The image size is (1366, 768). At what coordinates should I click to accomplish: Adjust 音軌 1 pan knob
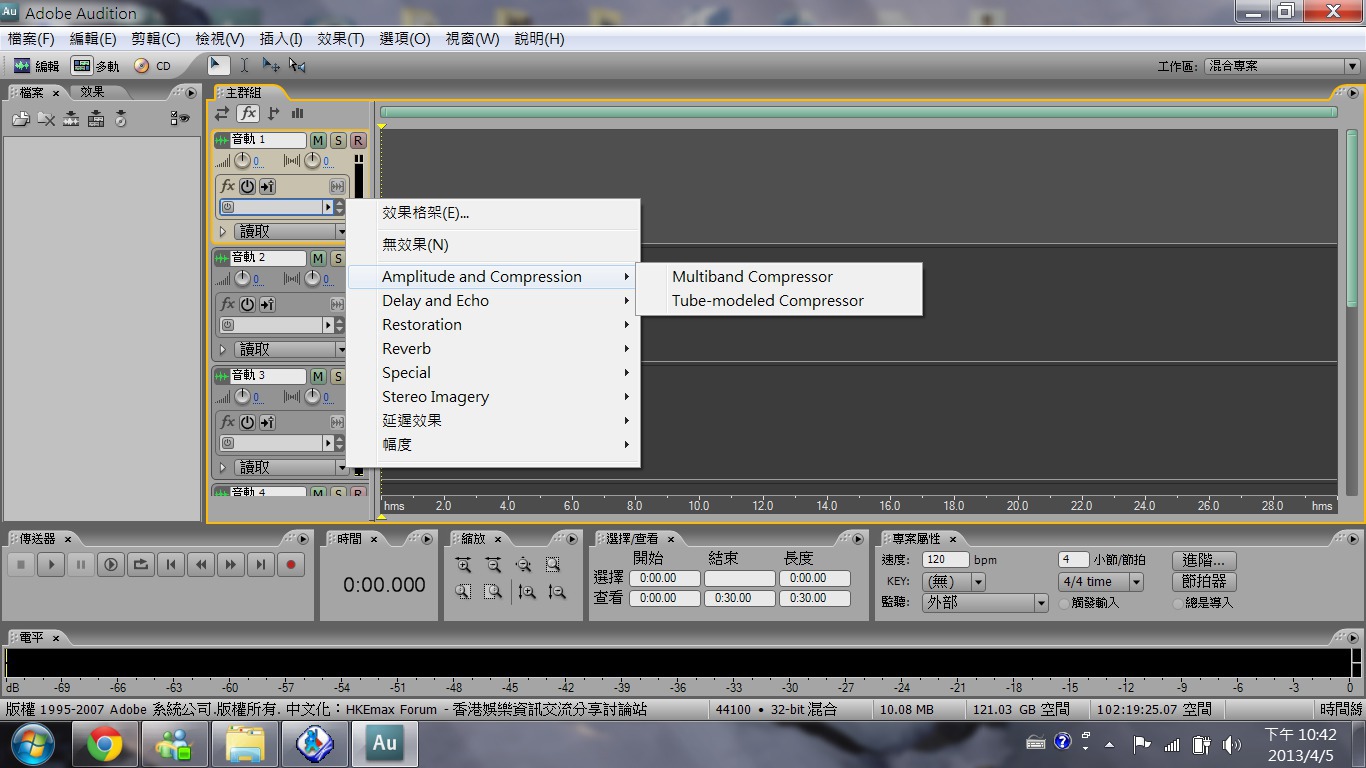(x=312, y=160)
